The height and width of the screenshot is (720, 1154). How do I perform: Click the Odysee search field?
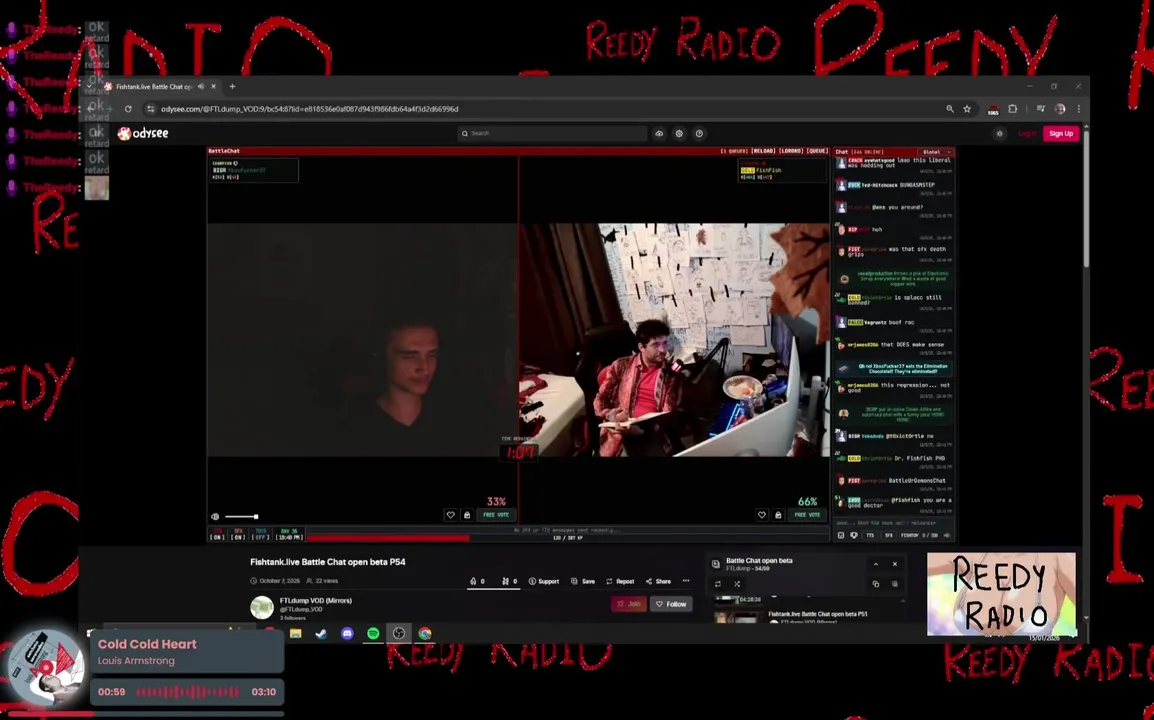[552, 133]
